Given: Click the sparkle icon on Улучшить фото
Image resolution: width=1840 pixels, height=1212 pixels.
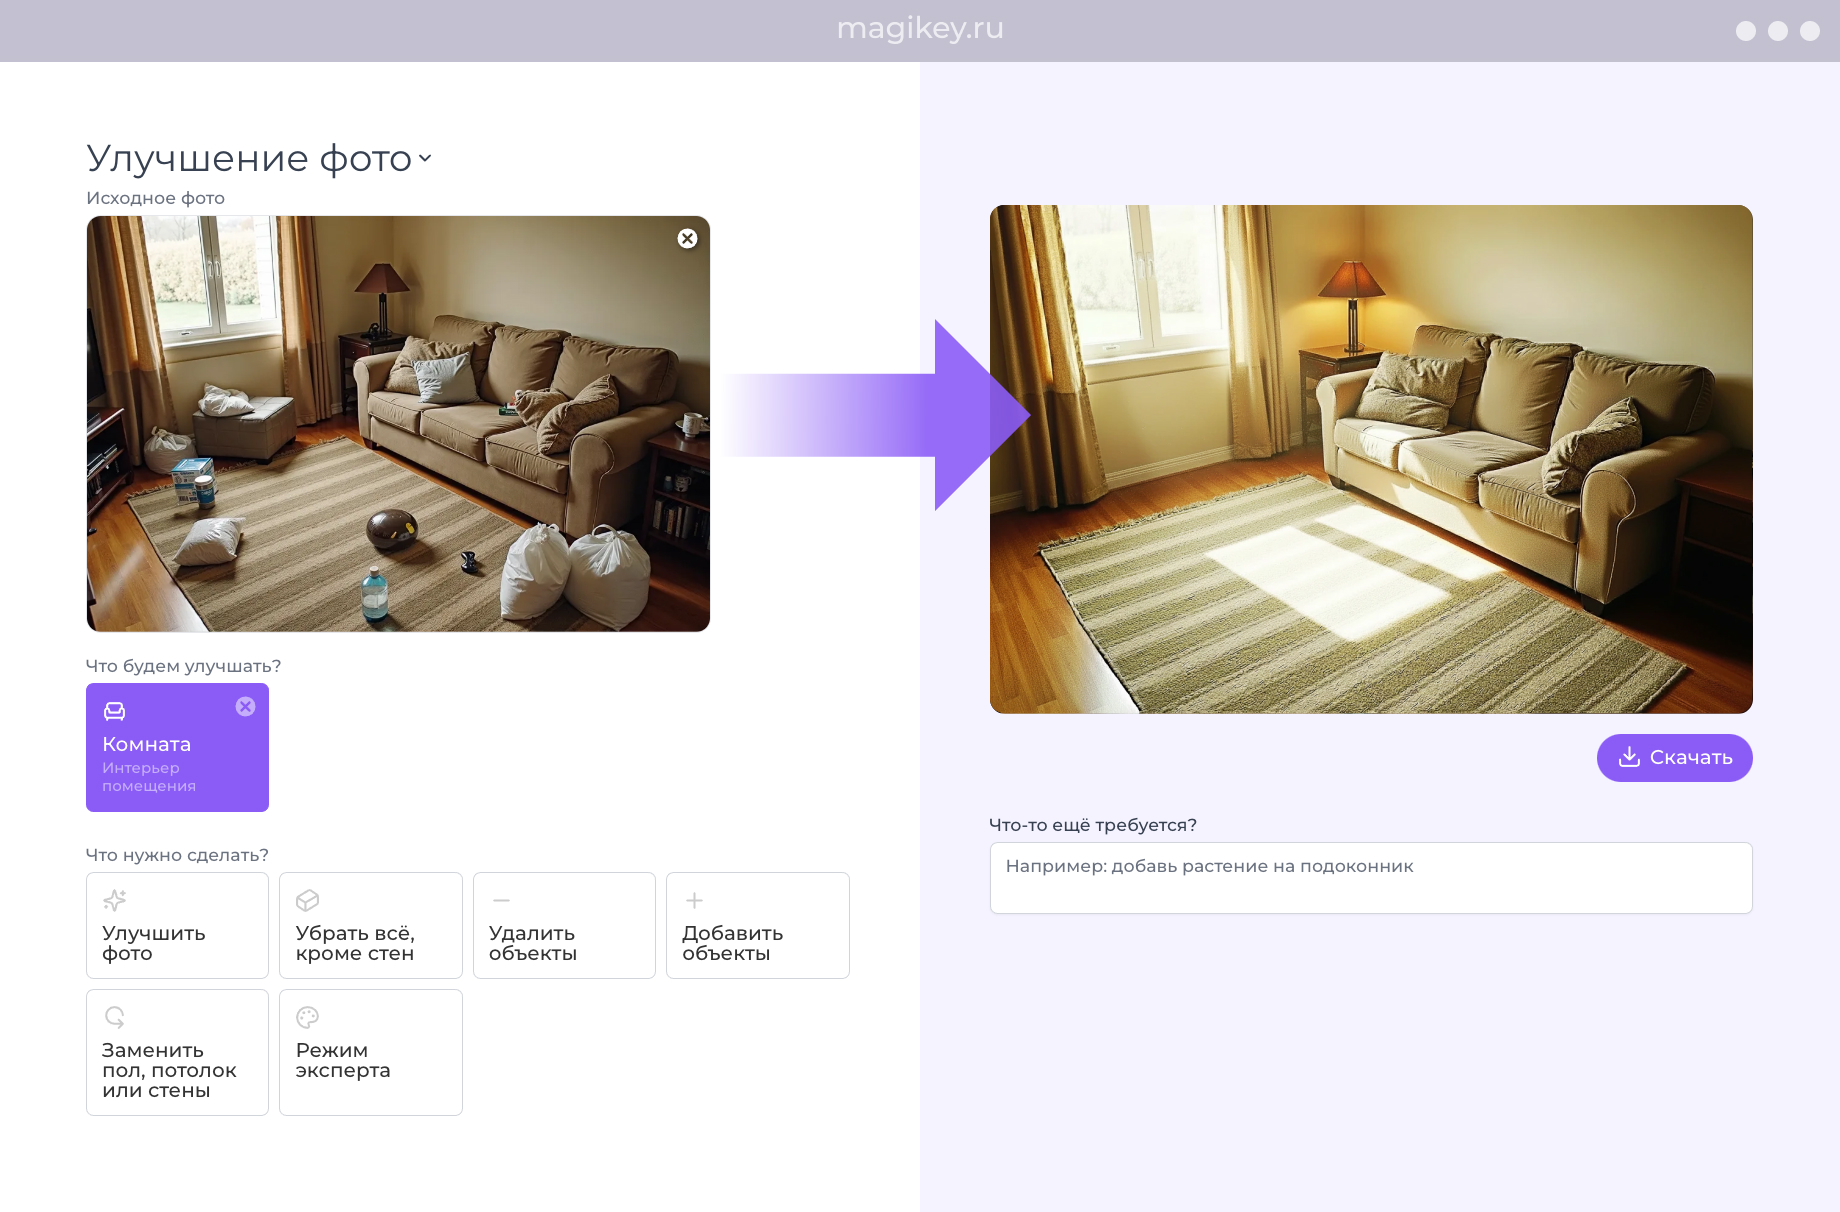Looking at the screenshot, I should pos(114,900).
